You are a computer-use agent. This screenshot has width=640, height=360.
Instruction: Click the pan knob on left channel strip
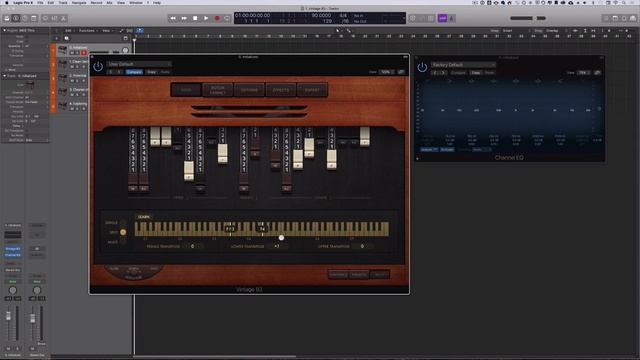[x=13, y=290]
